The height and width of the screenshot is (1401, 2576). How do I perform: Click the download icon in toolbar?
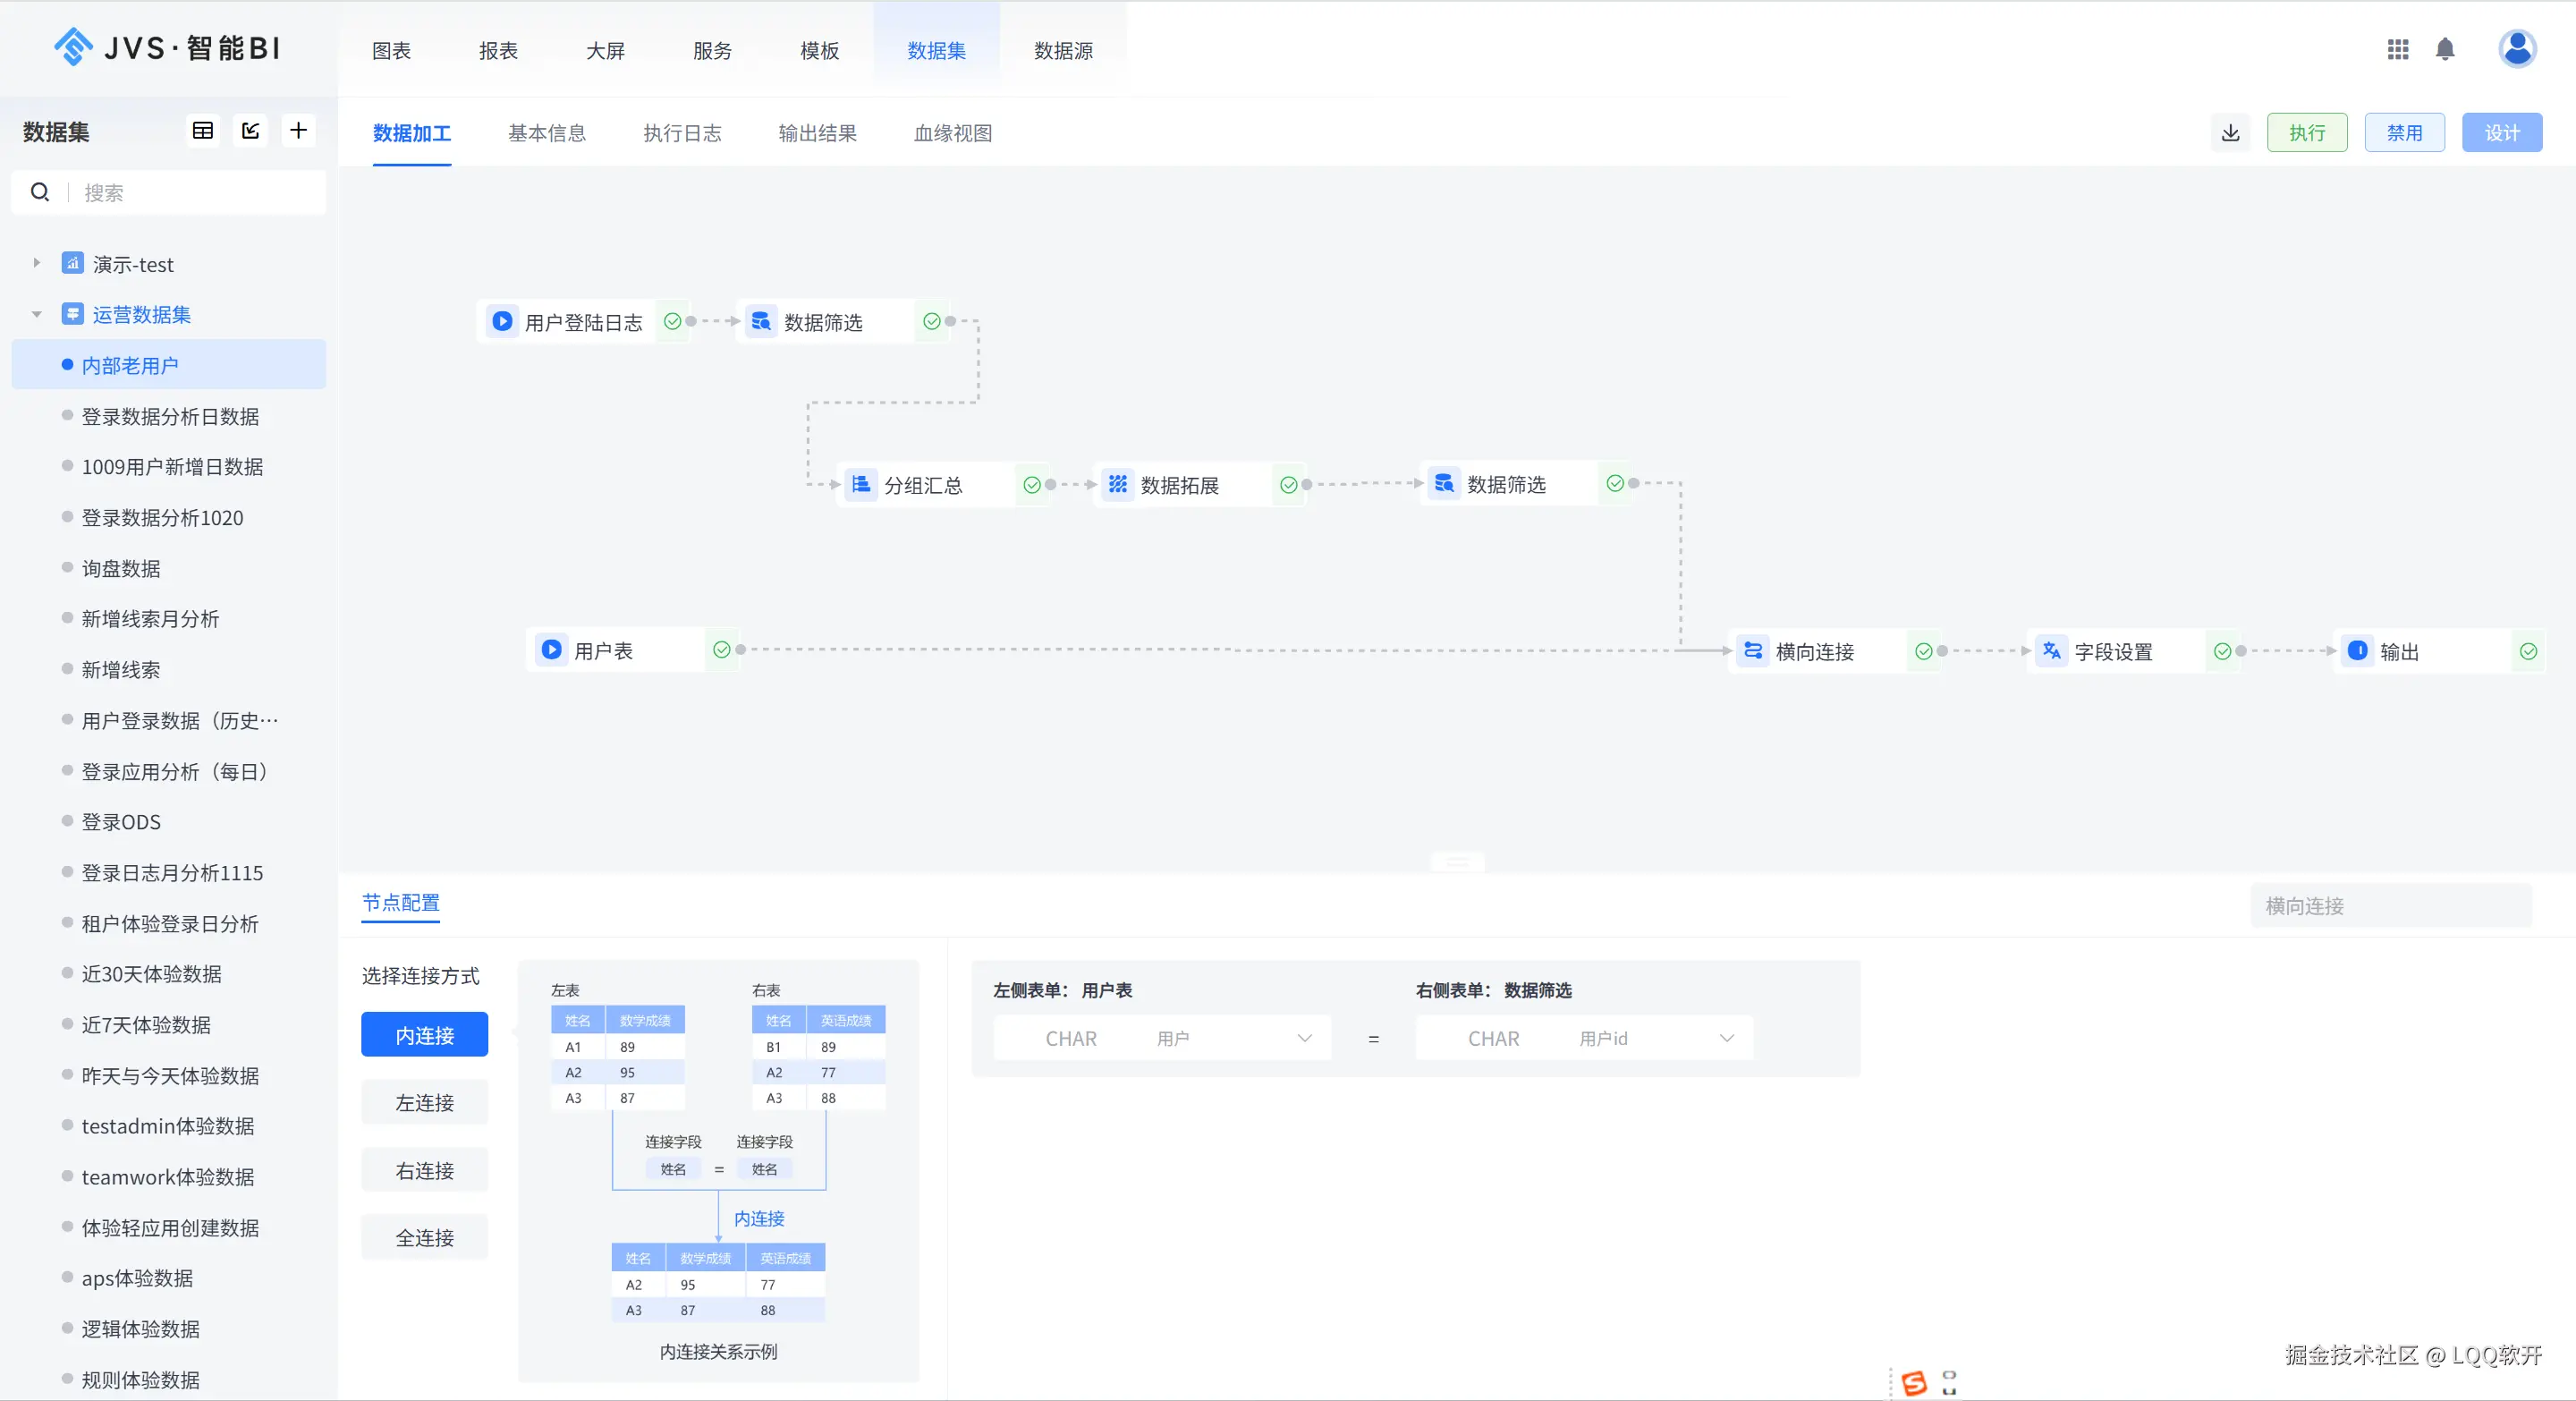(2230, 133)
